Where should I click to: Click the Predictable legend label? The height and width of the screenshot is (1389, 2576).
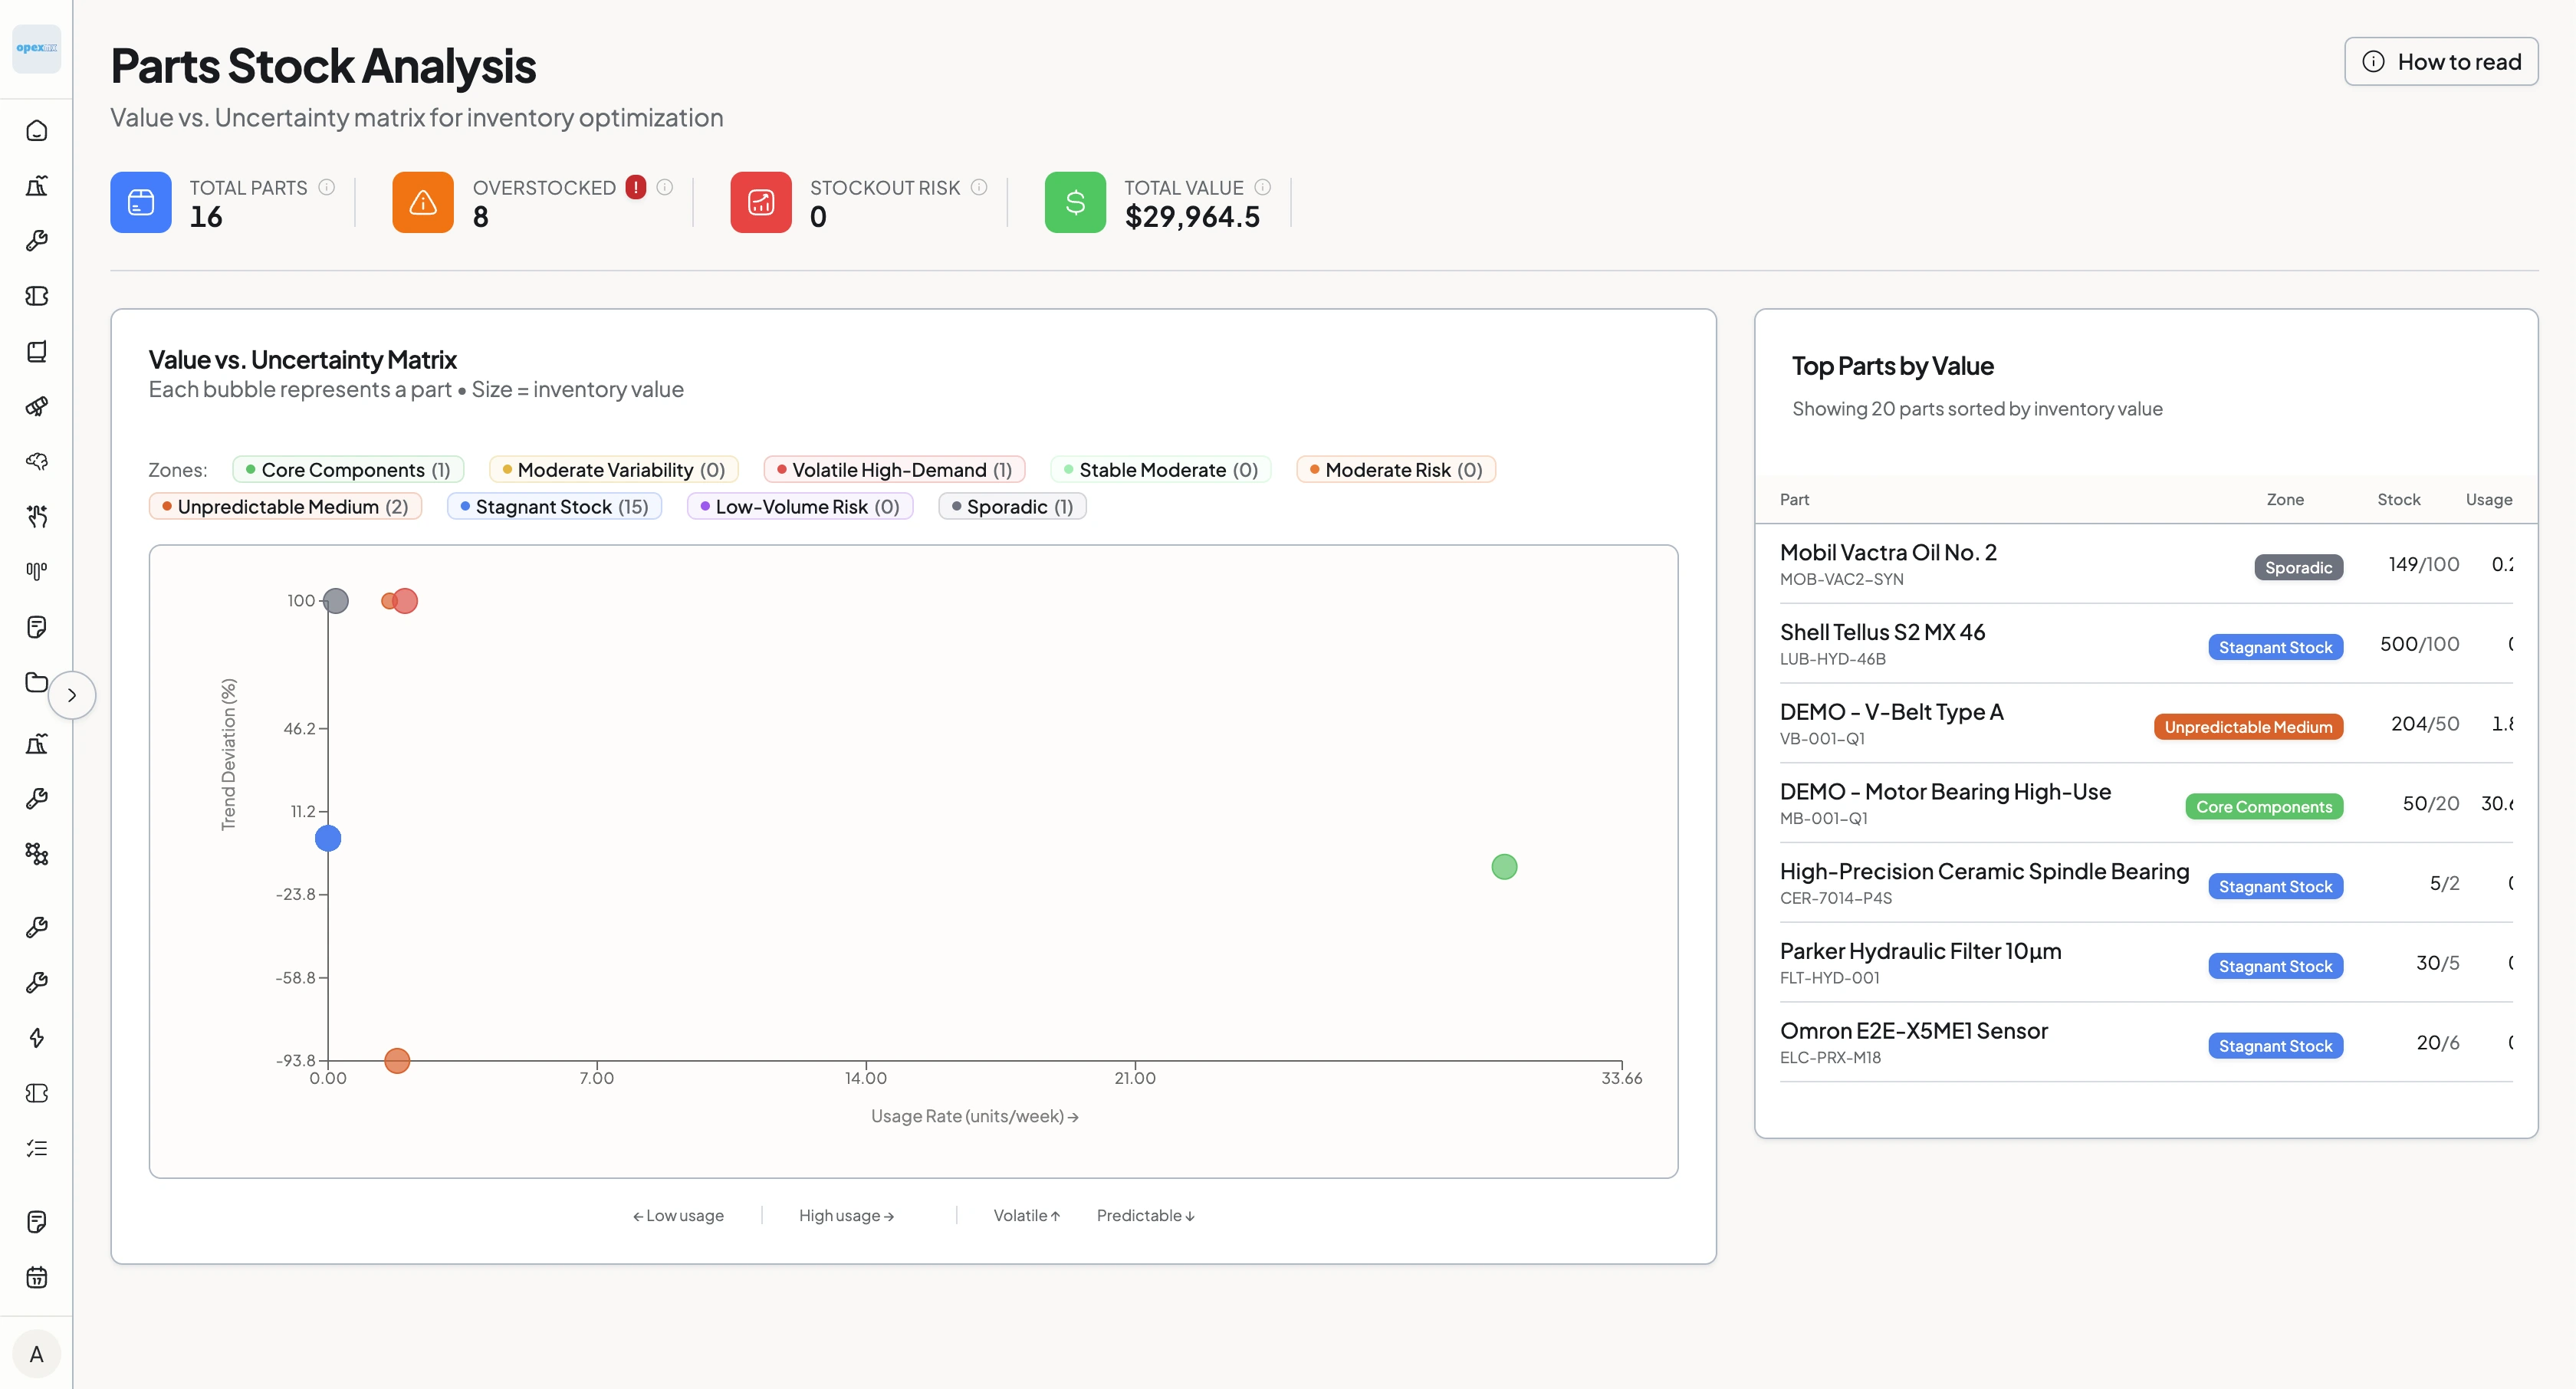click(x=1146, y=1215)
